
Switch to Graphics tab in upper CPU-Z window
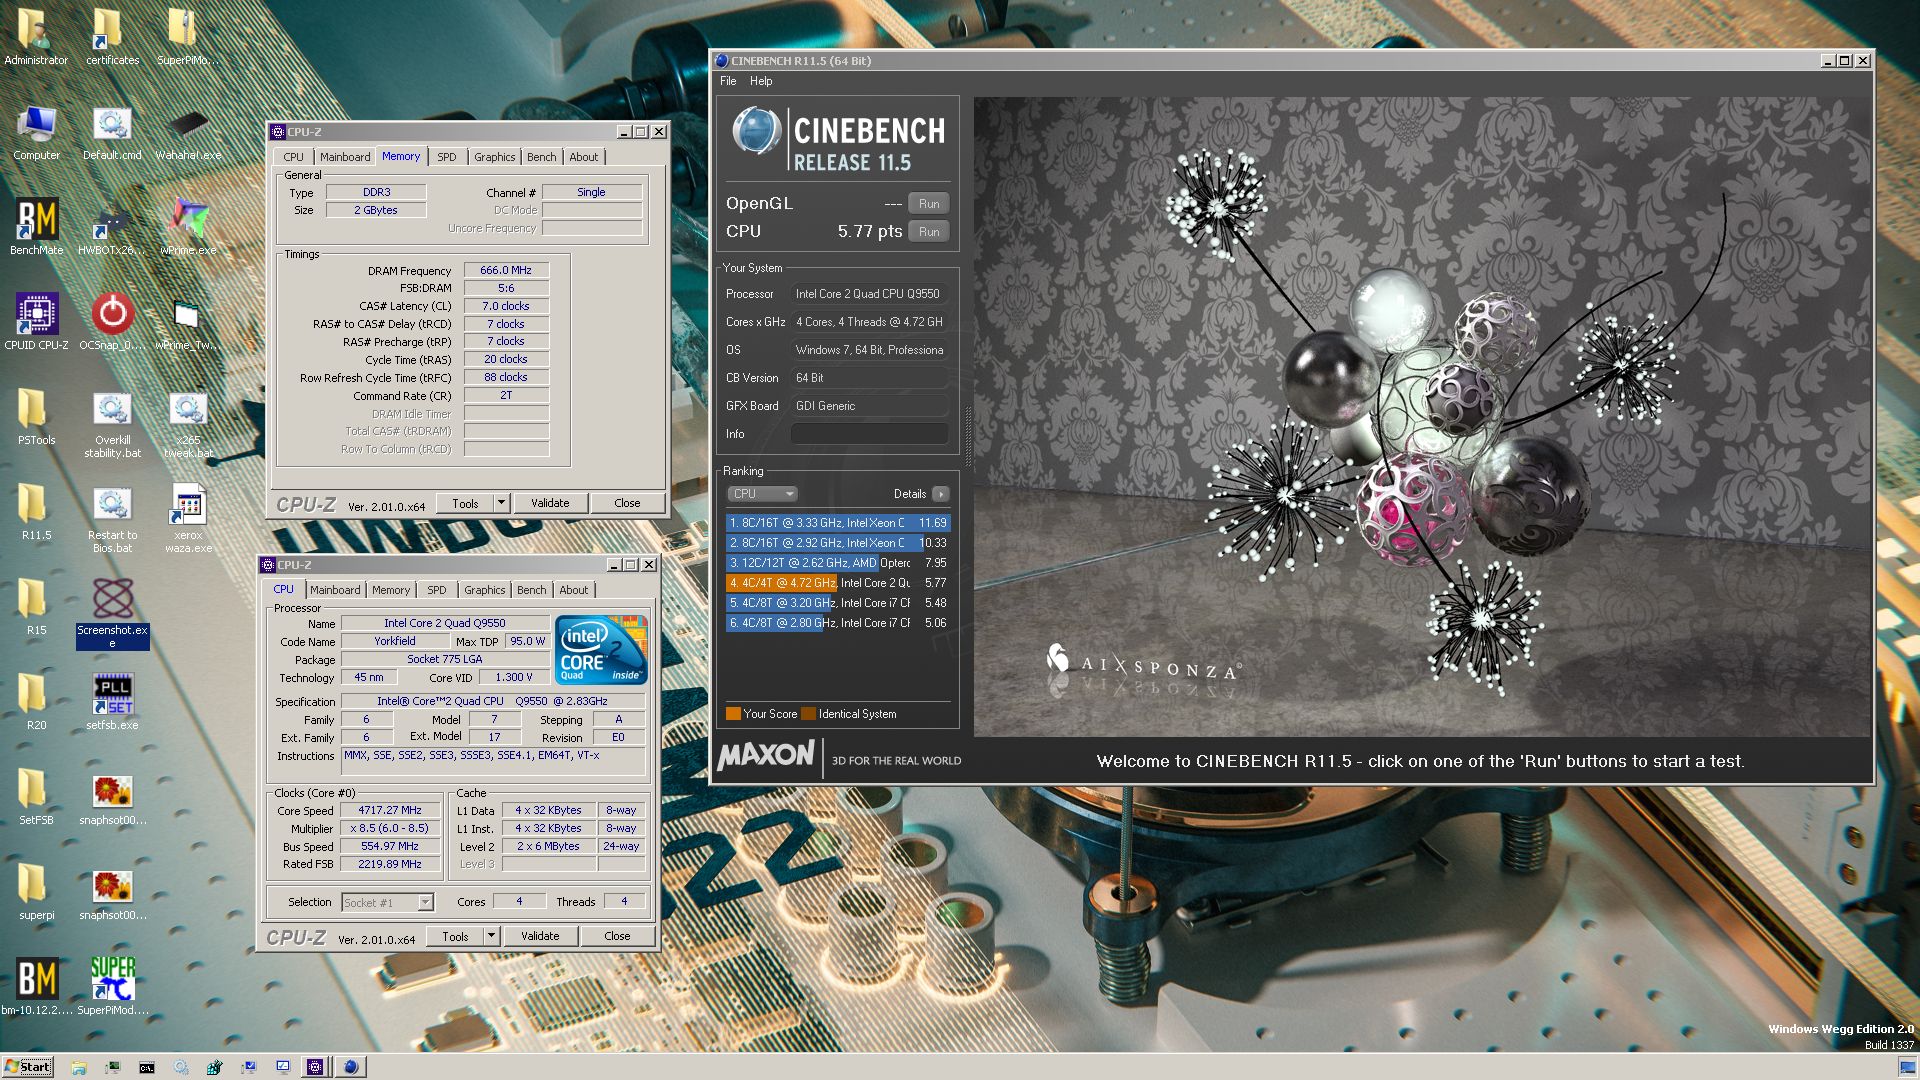(x=495, y=157)
